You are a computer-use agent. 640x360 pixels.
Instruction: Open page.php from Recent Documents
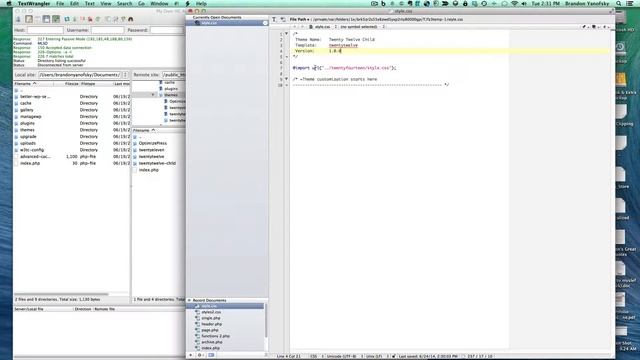[210, 330]
